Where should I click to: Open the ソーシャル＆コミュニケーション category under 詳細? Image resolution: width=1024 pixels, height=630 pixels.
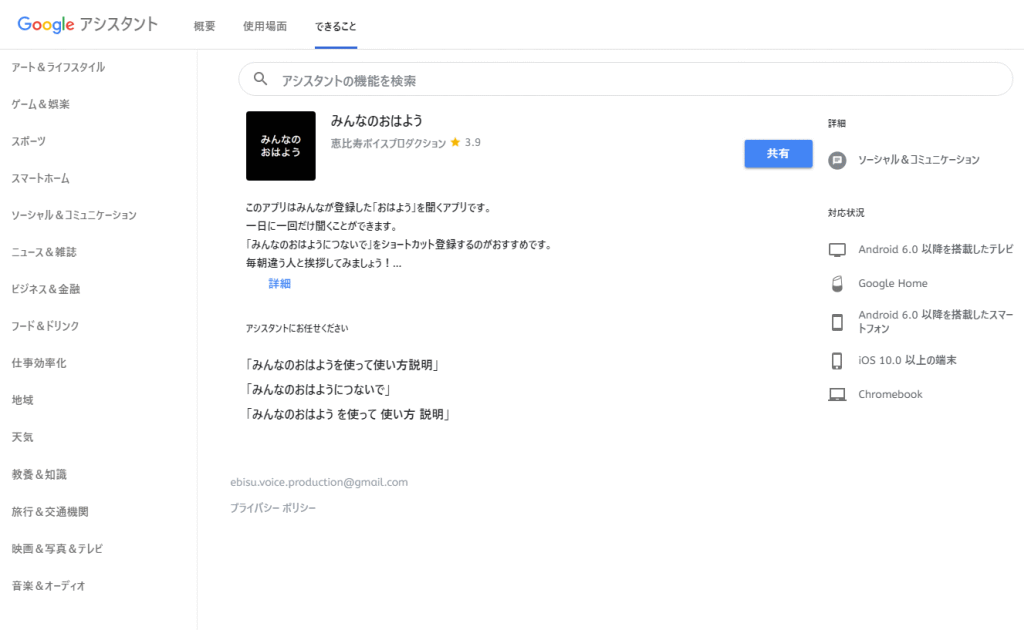pos(919,160)
